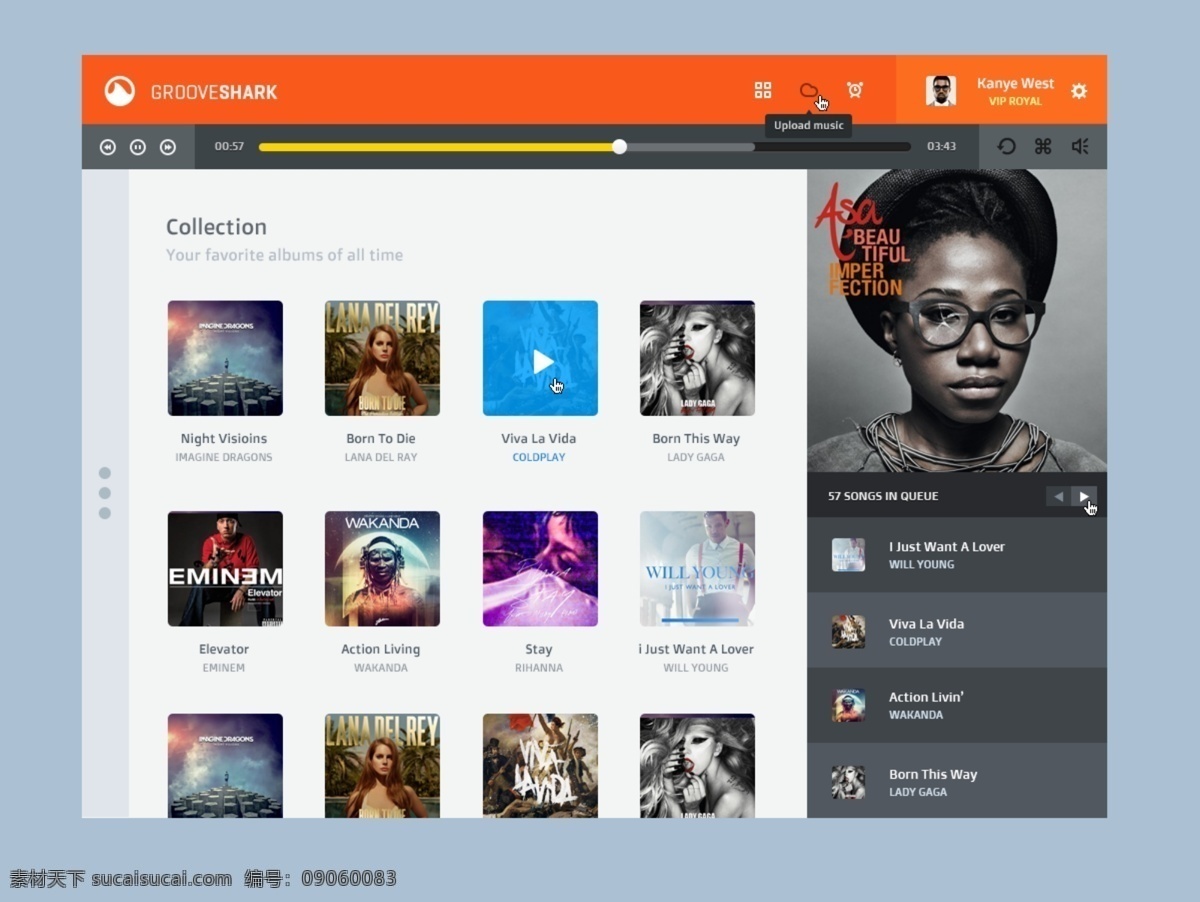Click Kanye West's profile avatar
The height and width of the screenshot is (902, 1200).
940,91
